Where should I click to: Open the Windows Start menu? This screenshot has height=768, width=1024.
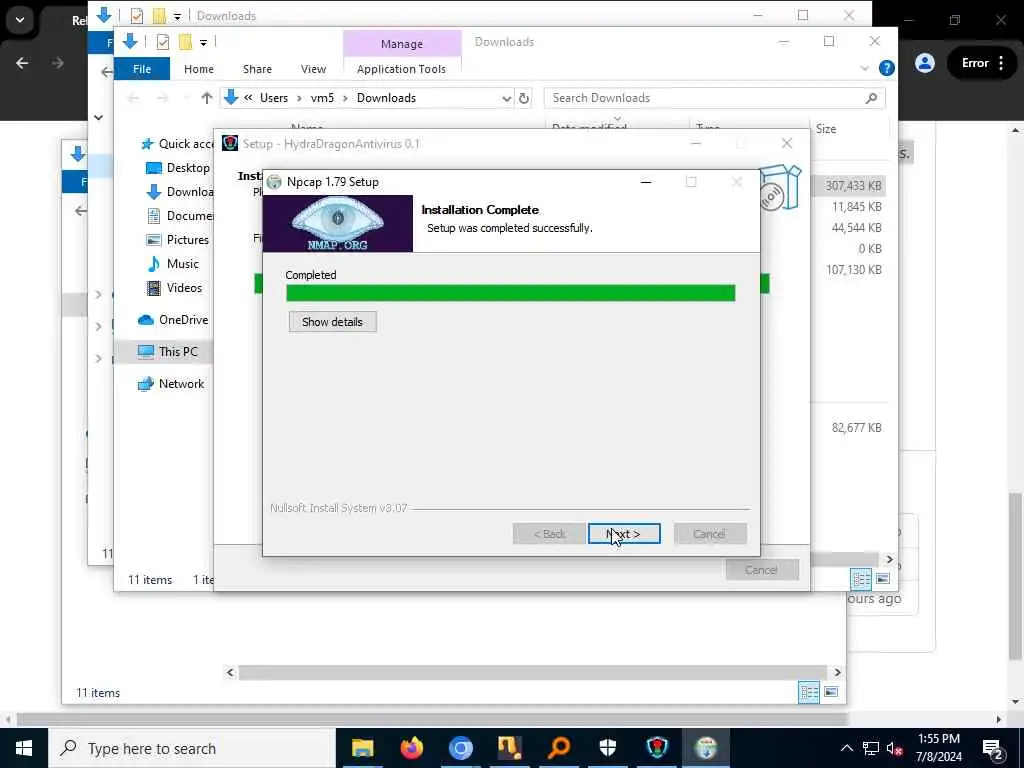[24, 748]
